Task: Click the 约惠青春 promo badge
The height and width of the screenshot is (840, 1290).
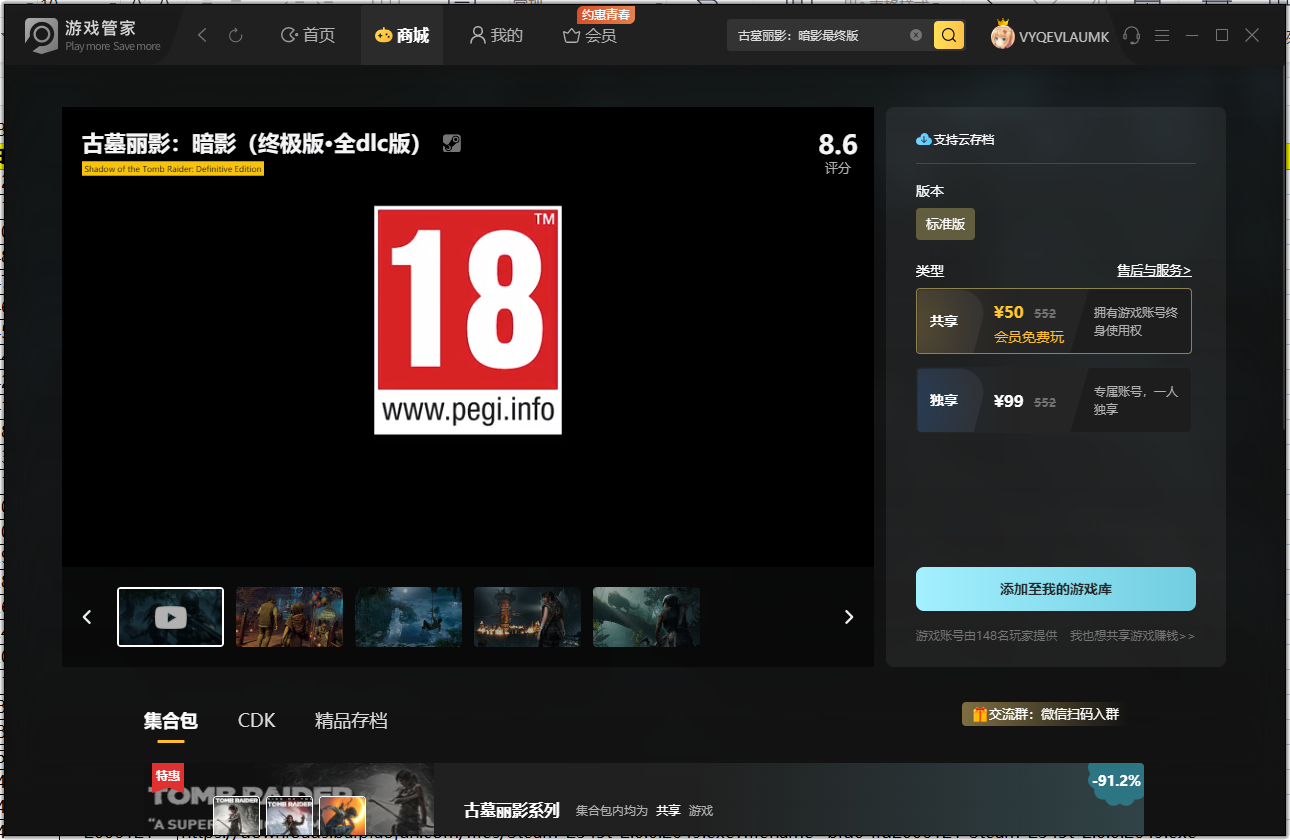Action: [606, 14]
